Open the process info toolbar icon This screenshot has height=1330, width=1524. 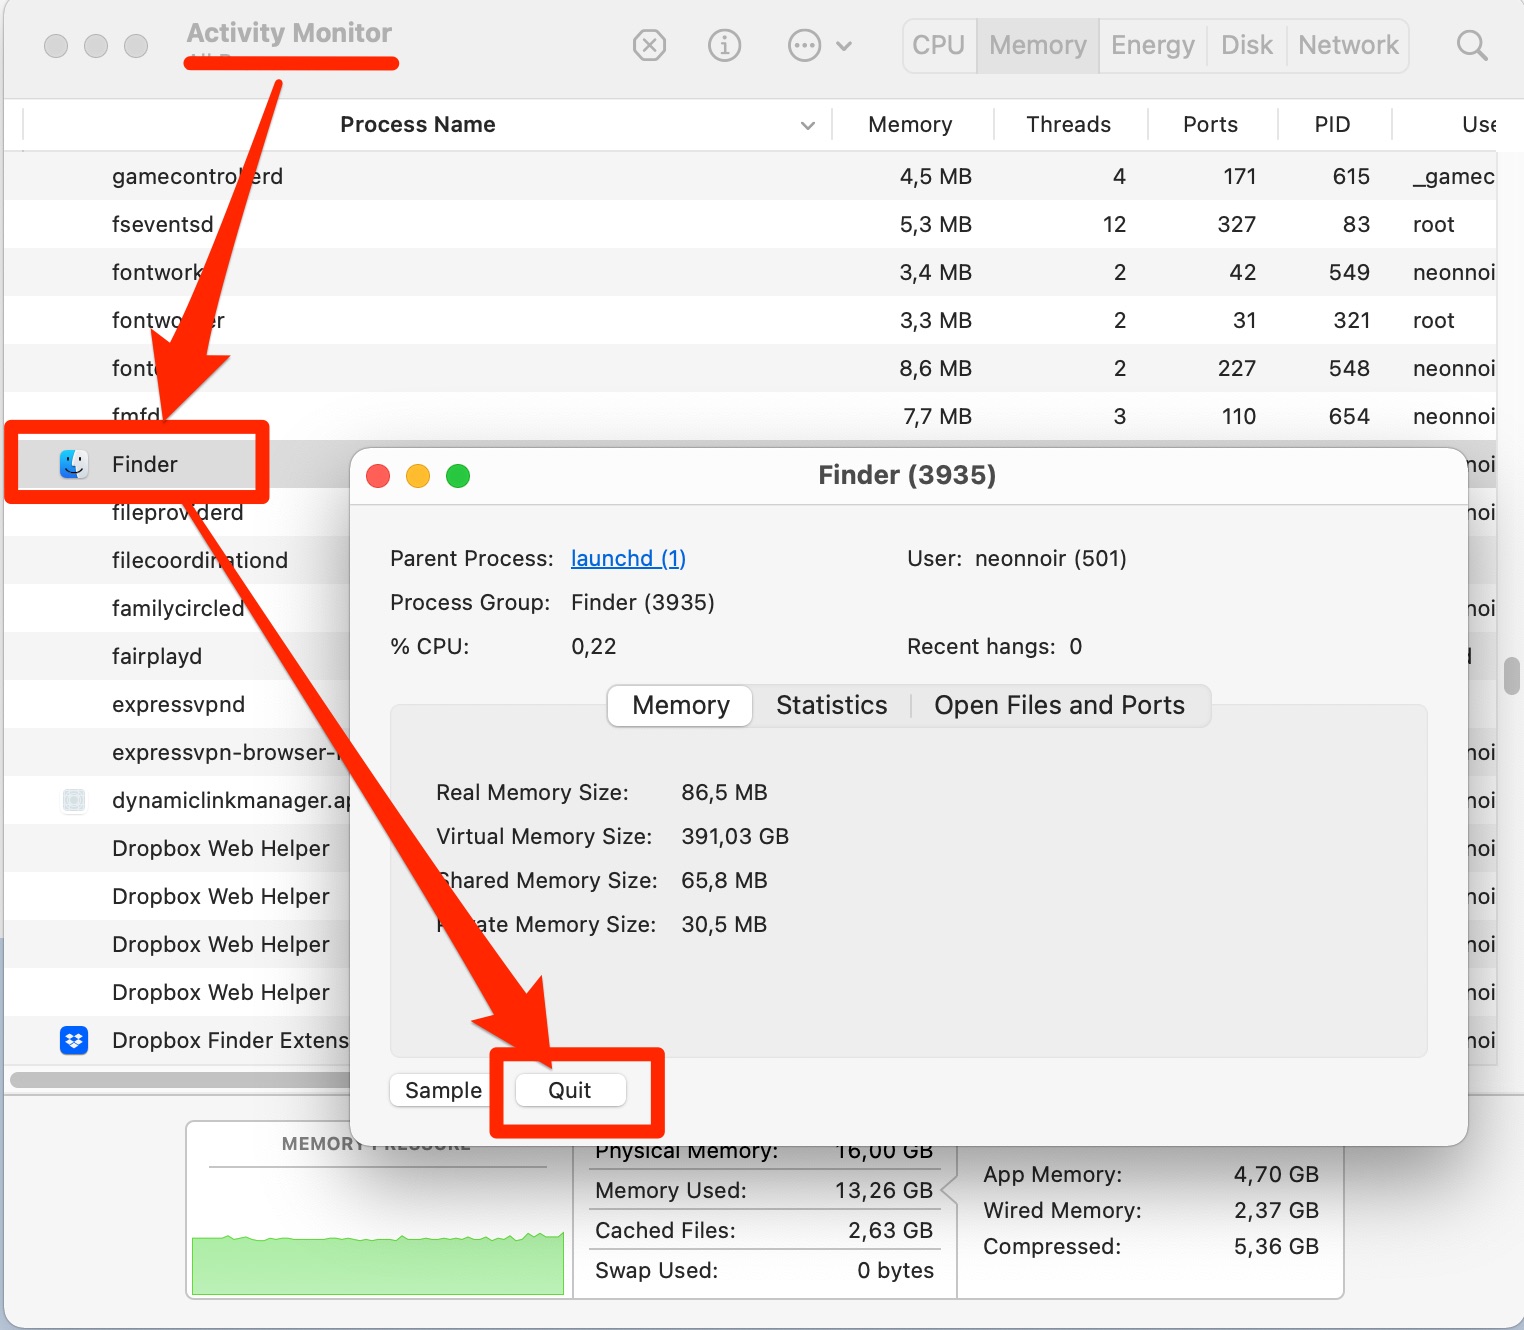pyautogui.click(x=724, y=45)
